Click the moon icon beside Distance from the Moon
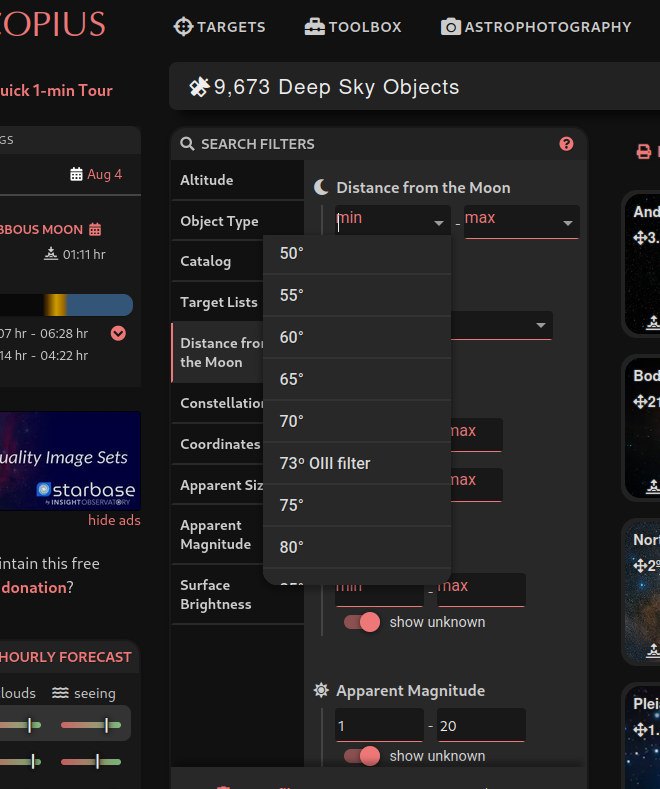 pos(321,187)
